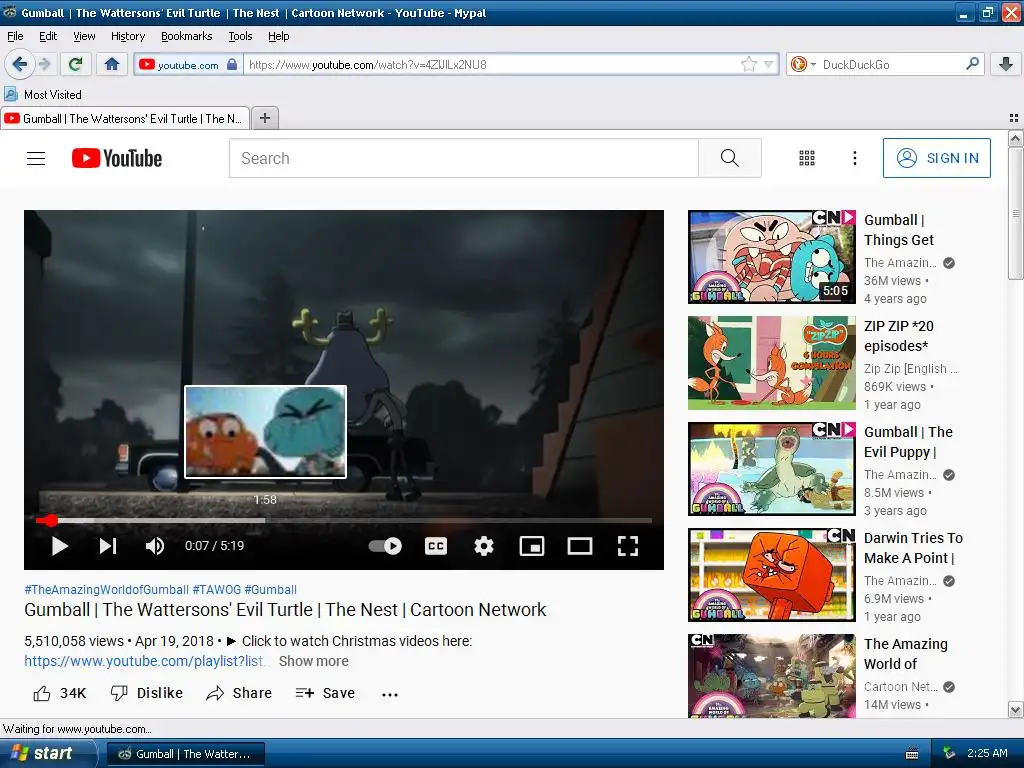Open YouTube settings three-dot menu

[854, 158]
